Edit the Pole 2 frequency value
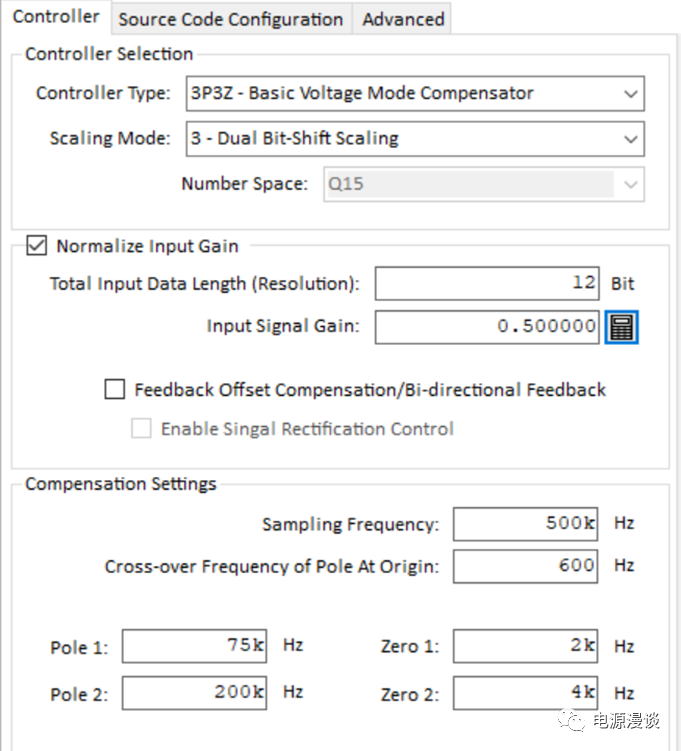The width and height of the screenshot is (681, 751). pyautogui.click(x=194, y=693)
